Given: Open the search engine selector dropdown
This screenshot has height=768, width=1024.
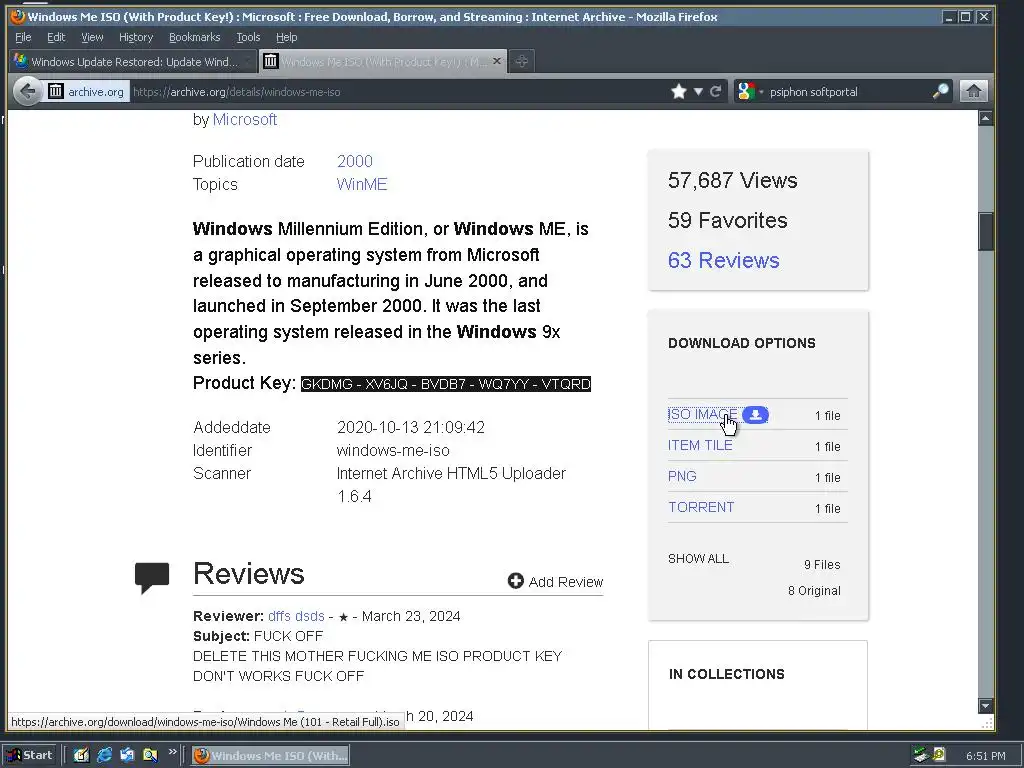Looking at the screenshot, I should click(750, 91).
